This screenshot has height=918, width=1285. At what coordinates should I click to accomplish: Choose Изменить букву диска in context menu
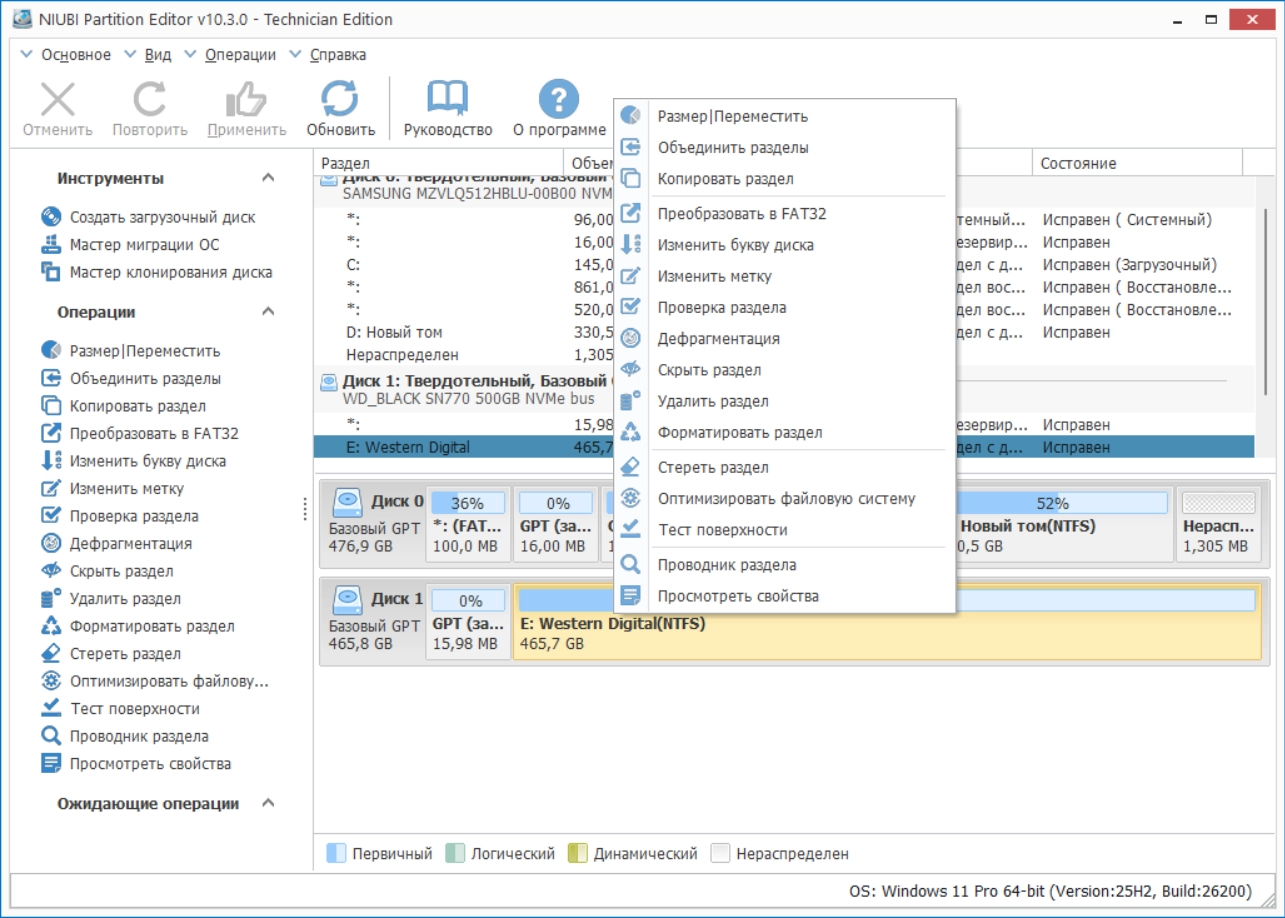(x=785, y=245)
